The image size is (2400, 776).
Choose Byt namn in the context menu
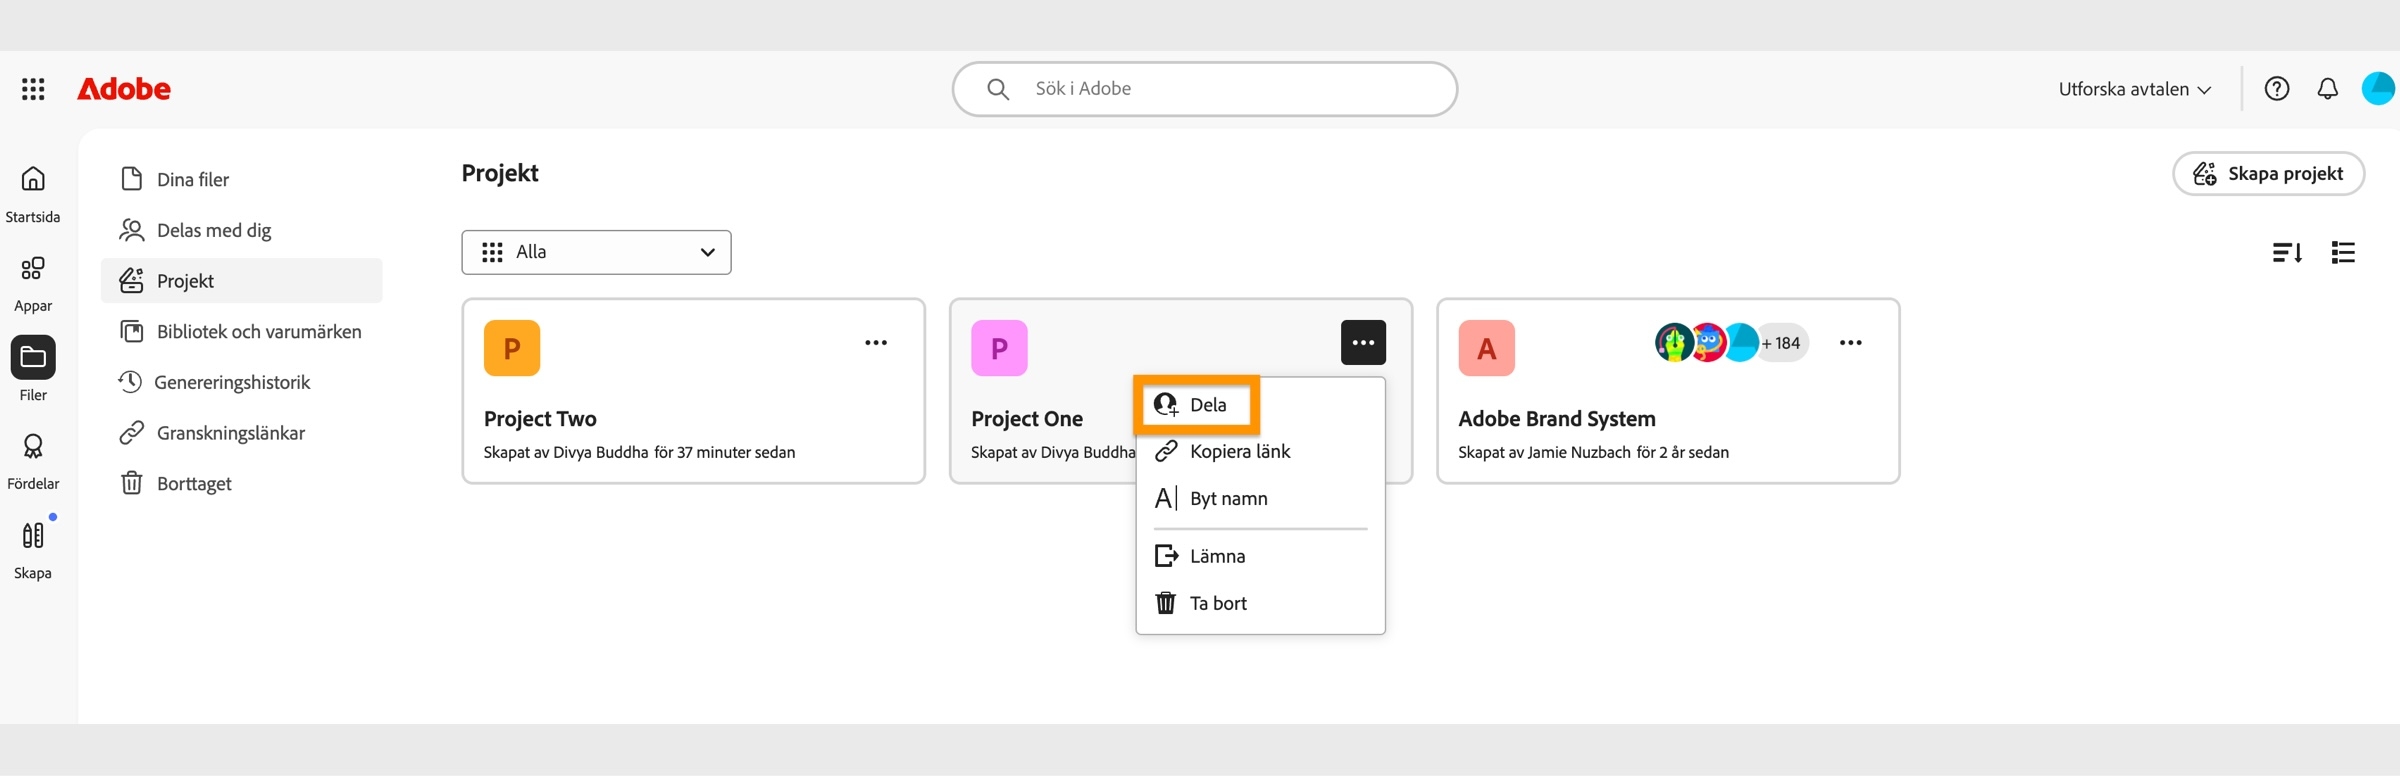pos(1229,498)
